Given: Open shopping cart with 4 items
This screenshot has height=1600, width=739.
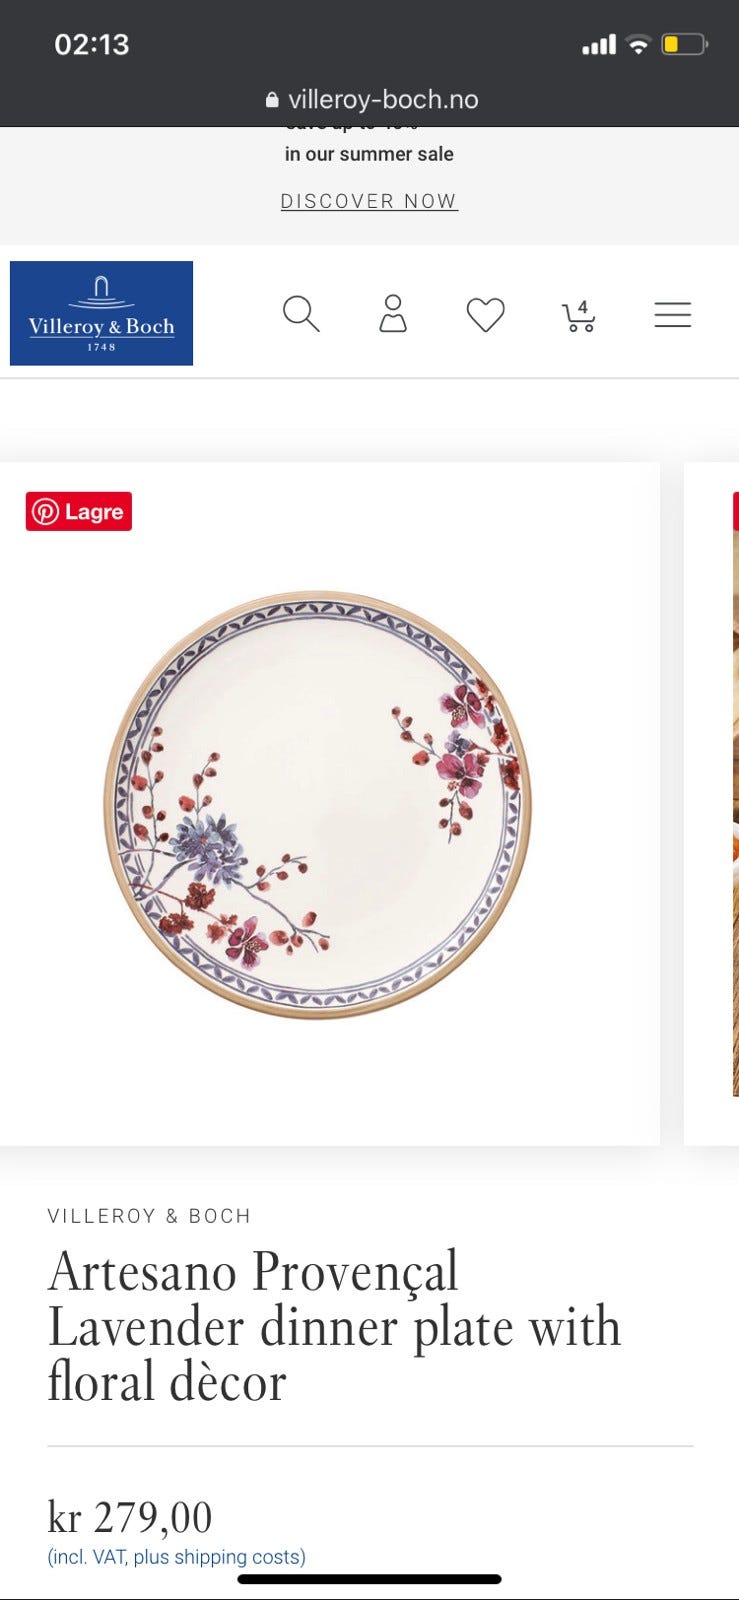Looking at the screenshot, I should coord(579,315).
